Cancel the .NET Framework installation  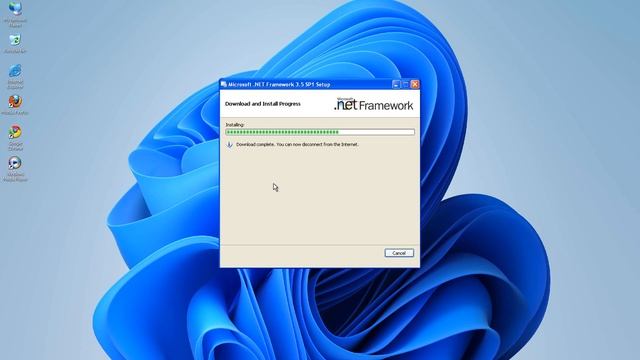click(x=399, y=253)
